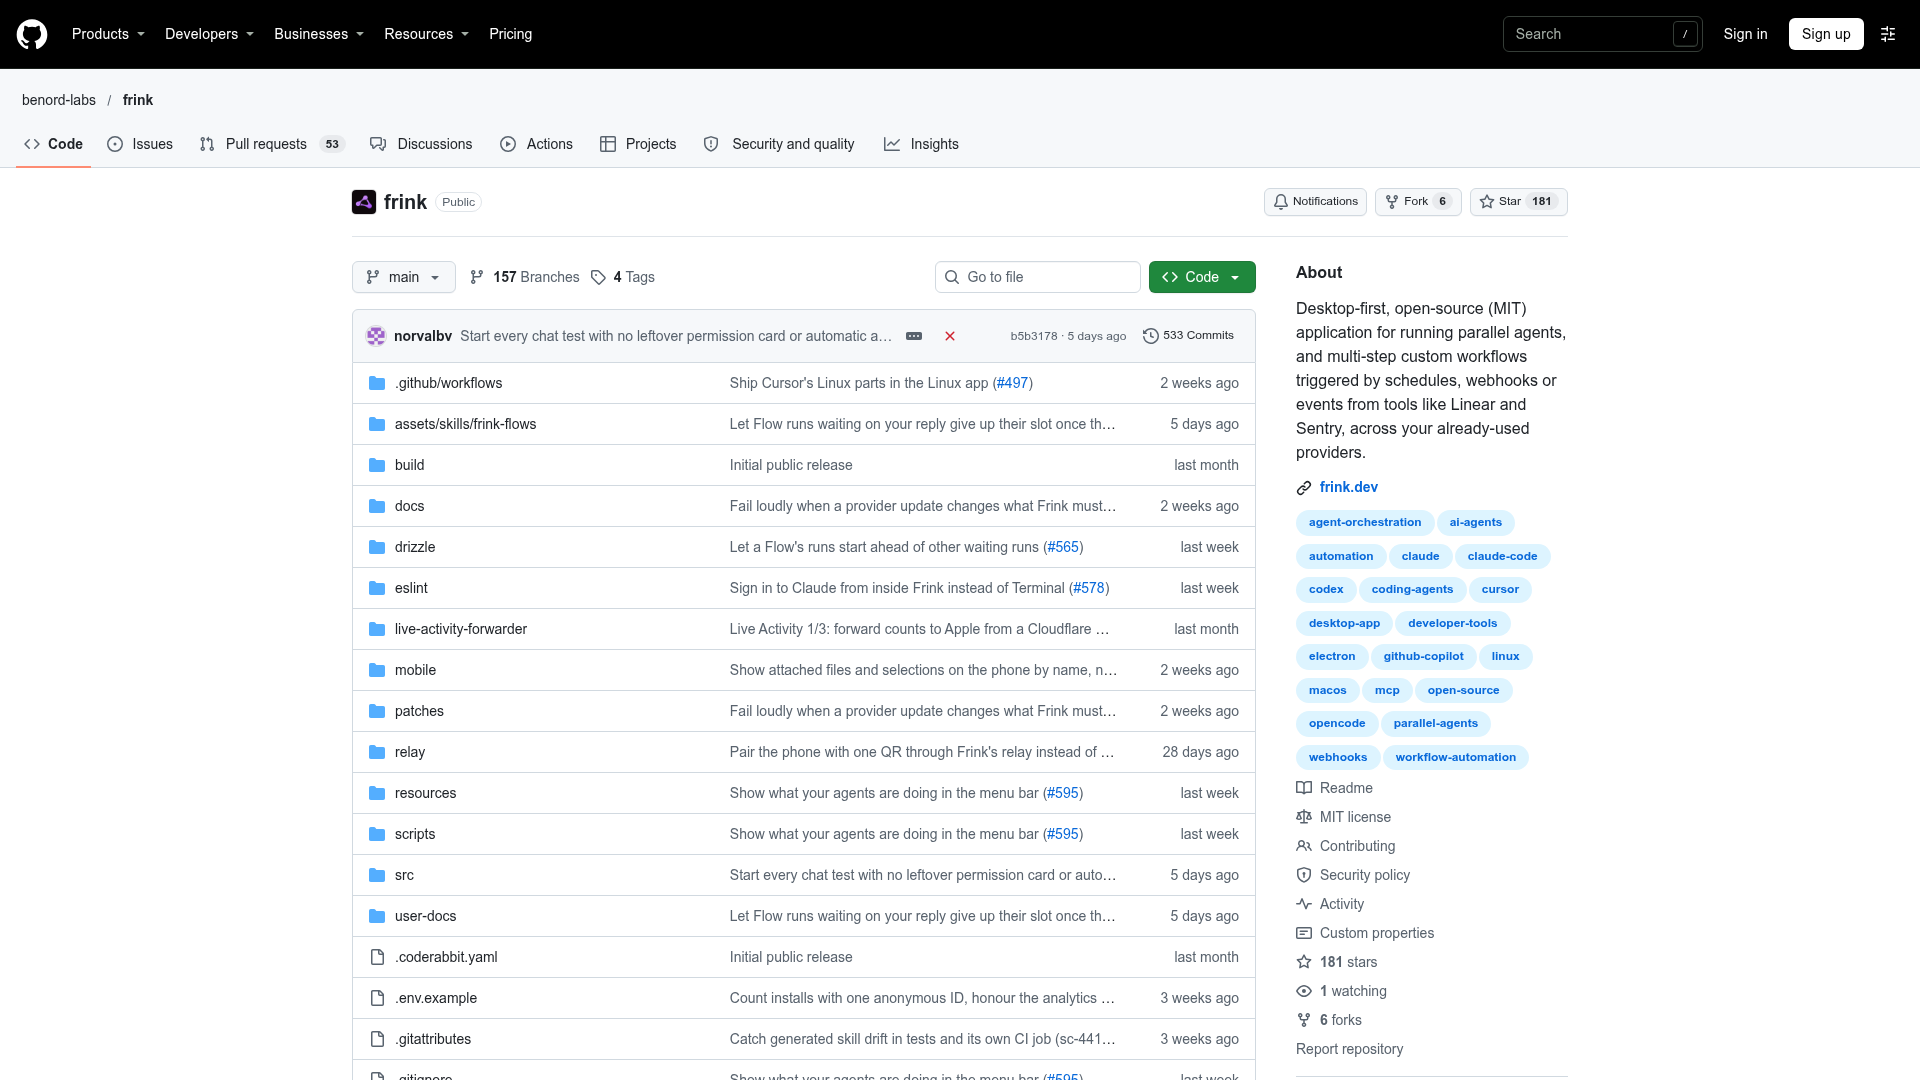
Task: Go to the Discussions tab
Action: point(421,144)
